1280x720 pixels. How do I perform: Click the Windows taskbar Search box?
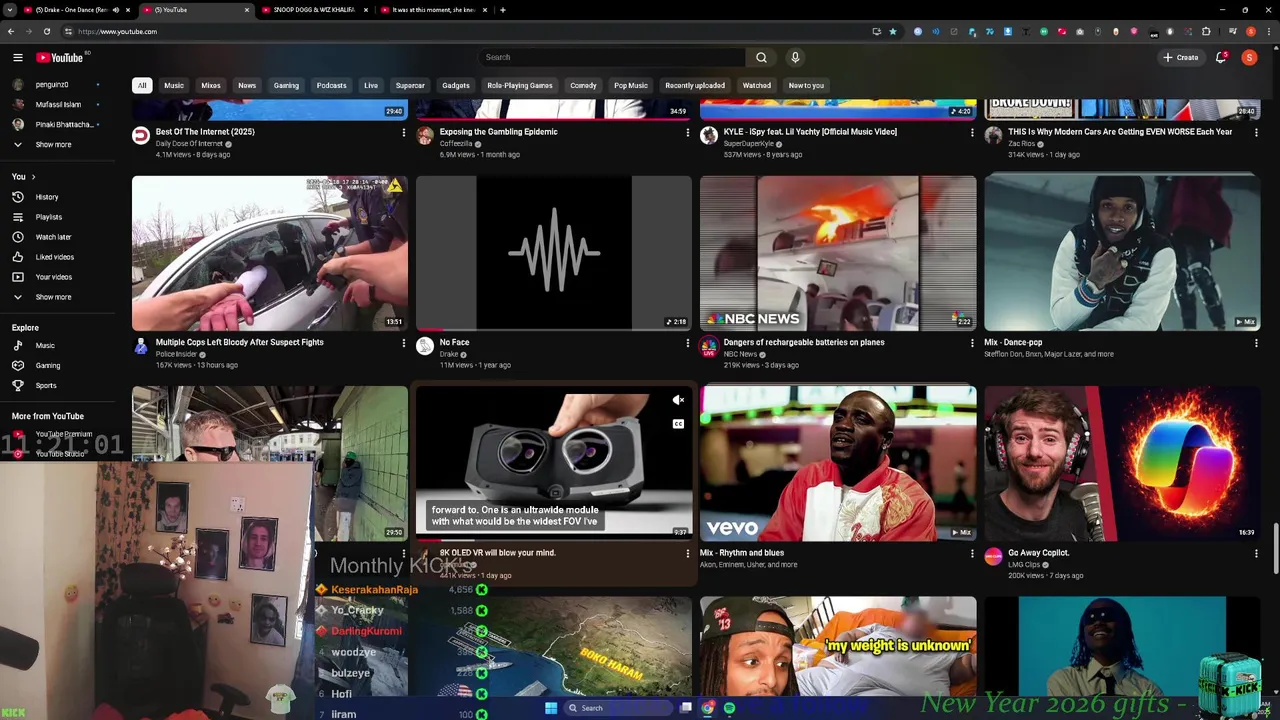point(616,708)
